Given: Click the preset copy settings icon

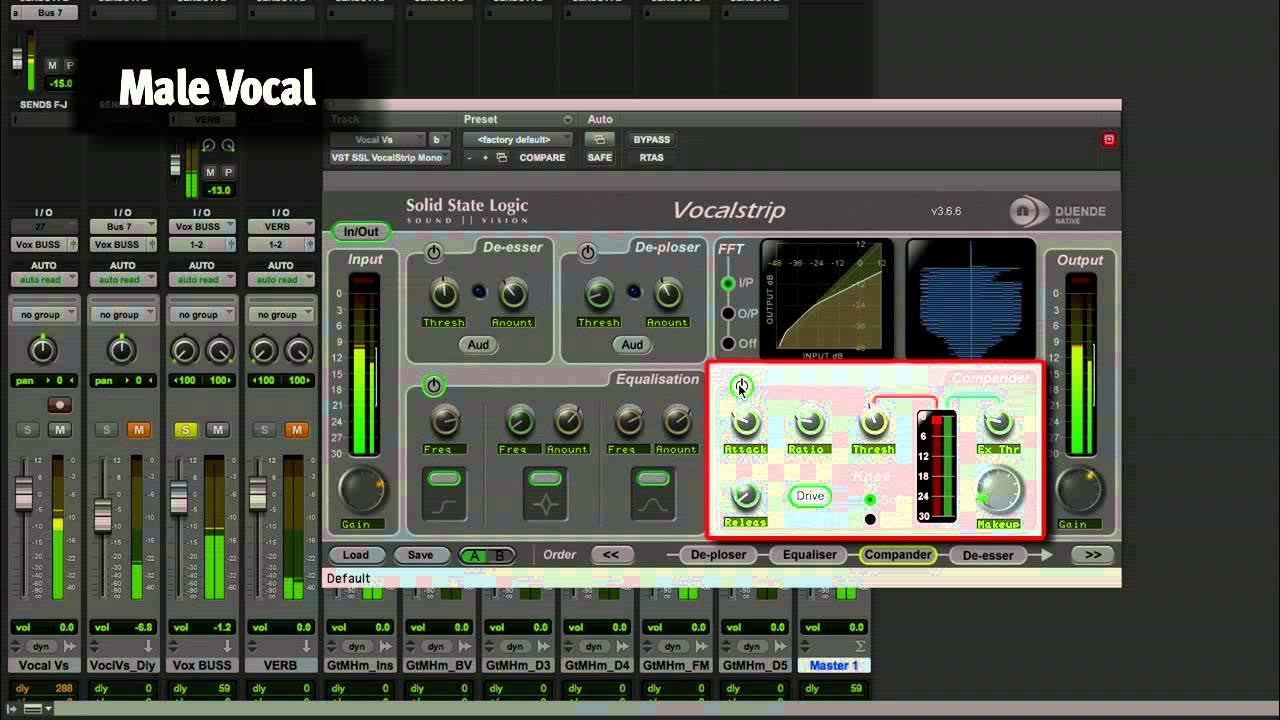Looking at the screenshot, I should 501,158.
